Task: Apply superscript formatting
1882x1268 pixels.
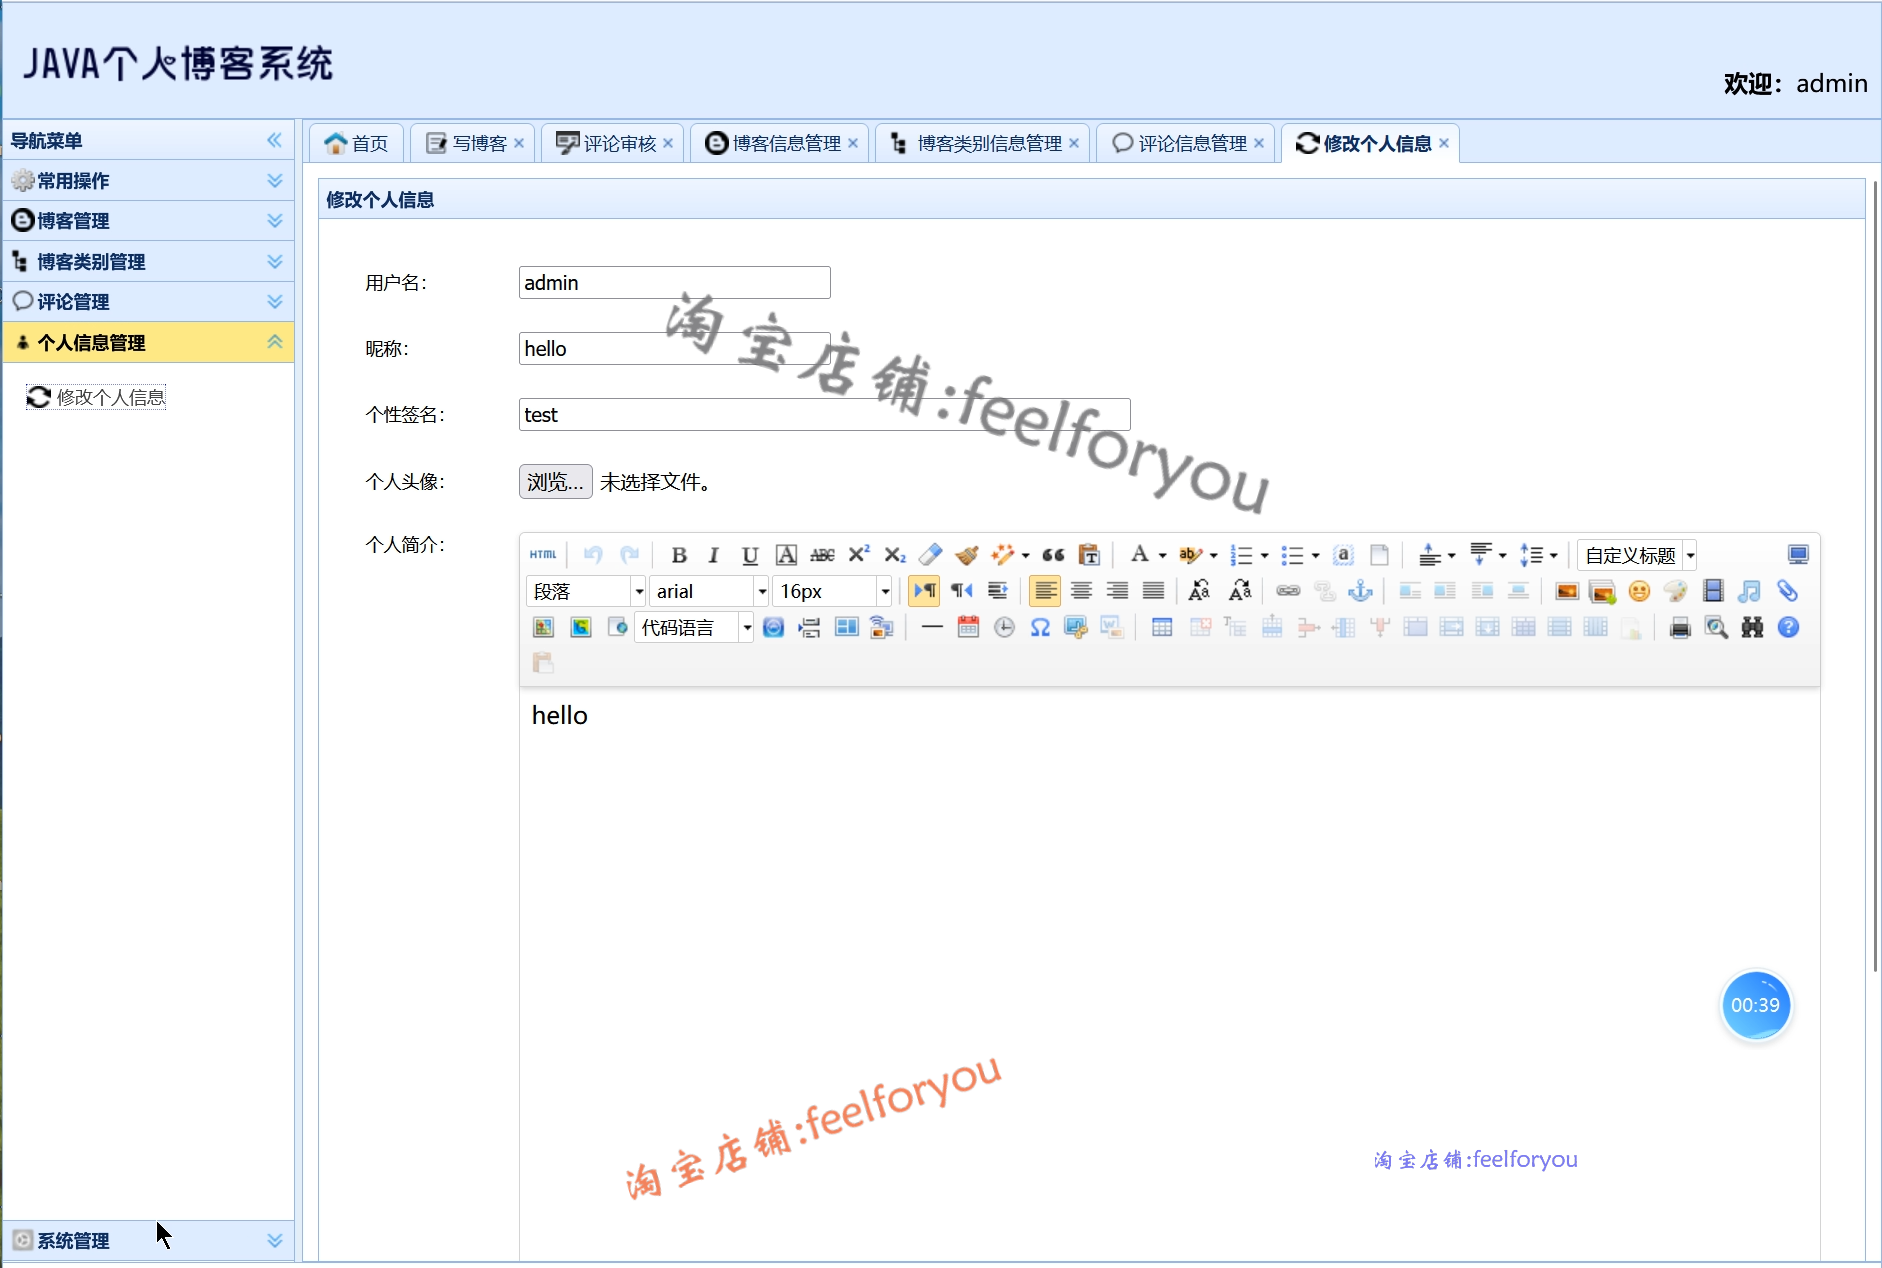Action: (x=859, y=555)
